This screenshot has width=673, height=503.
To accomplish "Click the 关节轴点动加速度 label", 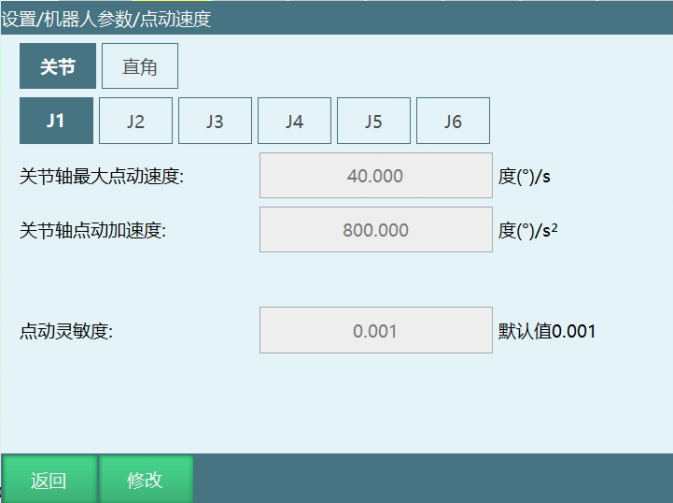I will pyautogui.click(x=93, y=230).
